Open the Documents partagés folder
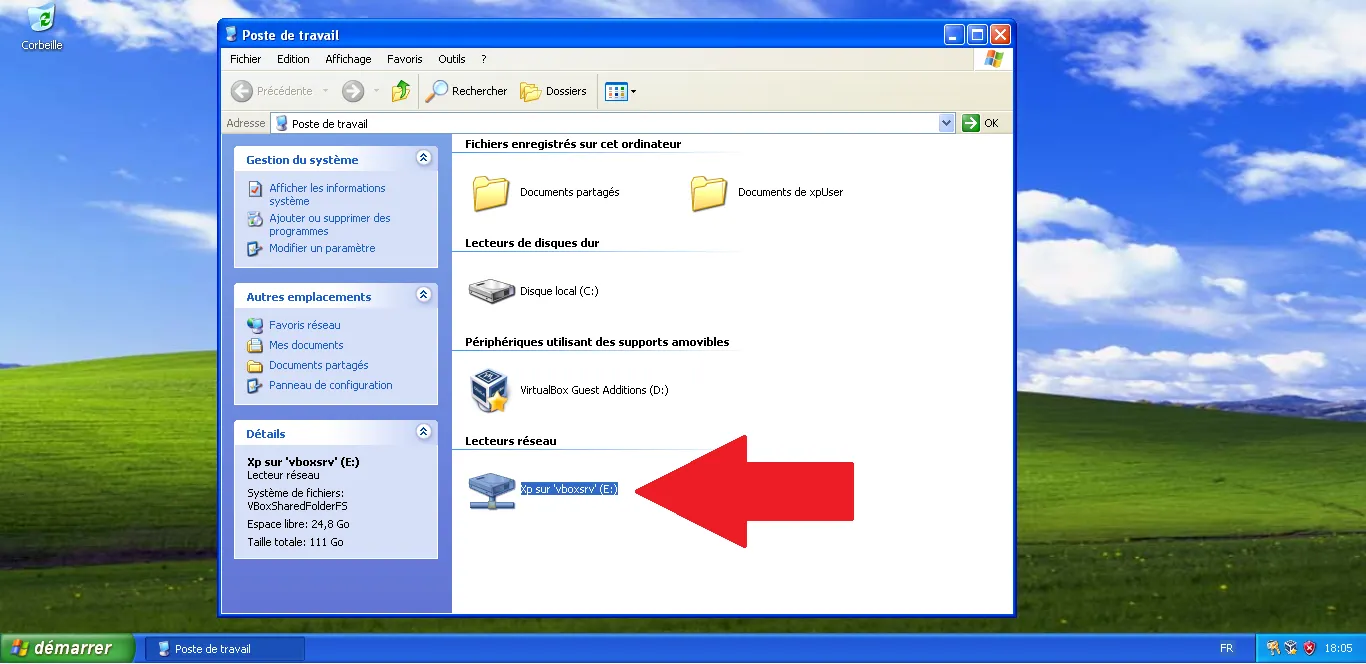1366x664 pixels. [x=489, y=192]
